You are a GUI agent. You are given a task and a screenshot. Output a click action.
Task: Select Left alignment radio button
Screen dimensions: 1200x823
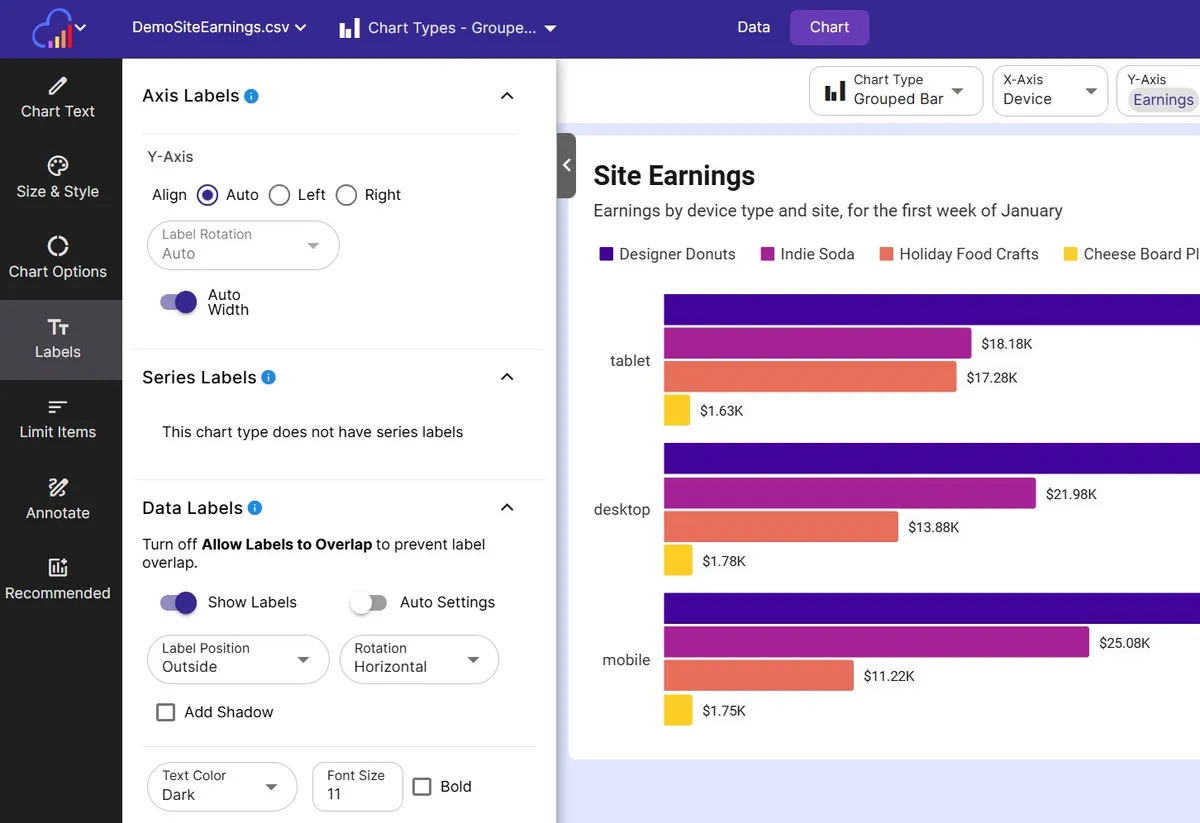coord(280,195)
